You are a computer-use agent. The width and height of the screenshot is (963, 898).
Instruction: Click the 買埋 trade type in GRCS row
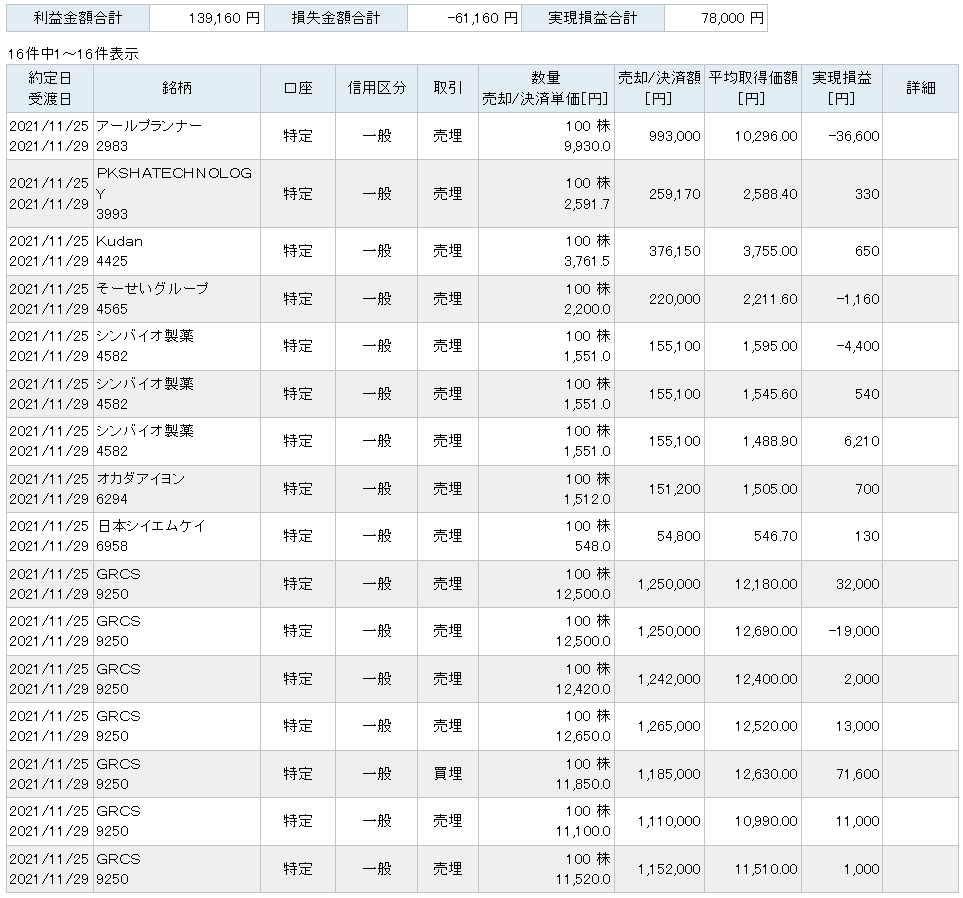pyautogui.click(x=448, y=774)
